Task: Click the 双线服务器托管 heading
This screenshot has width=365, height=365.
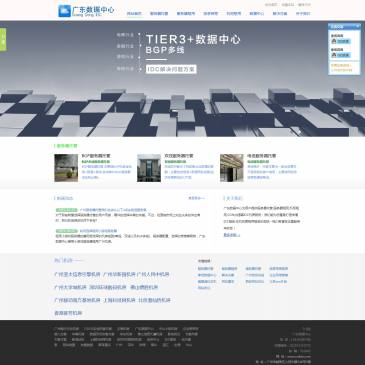Action: point(179,156)
